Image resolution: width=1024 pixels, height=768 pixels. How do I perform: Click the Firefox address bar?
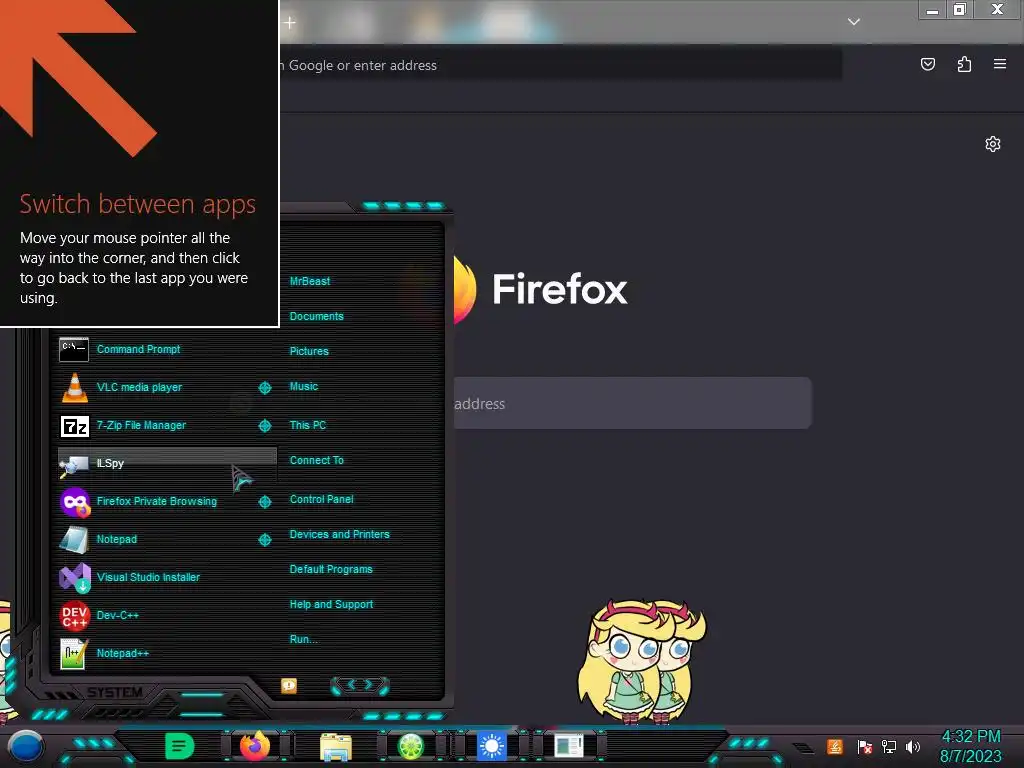click(x=560, y=65)
